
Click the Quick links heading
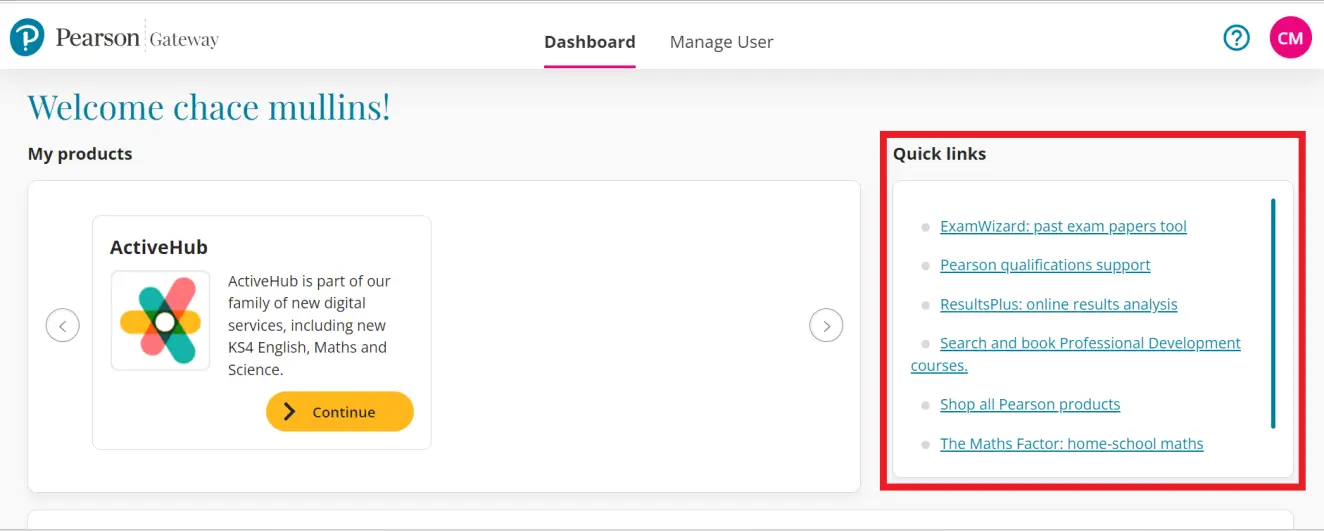939,154
